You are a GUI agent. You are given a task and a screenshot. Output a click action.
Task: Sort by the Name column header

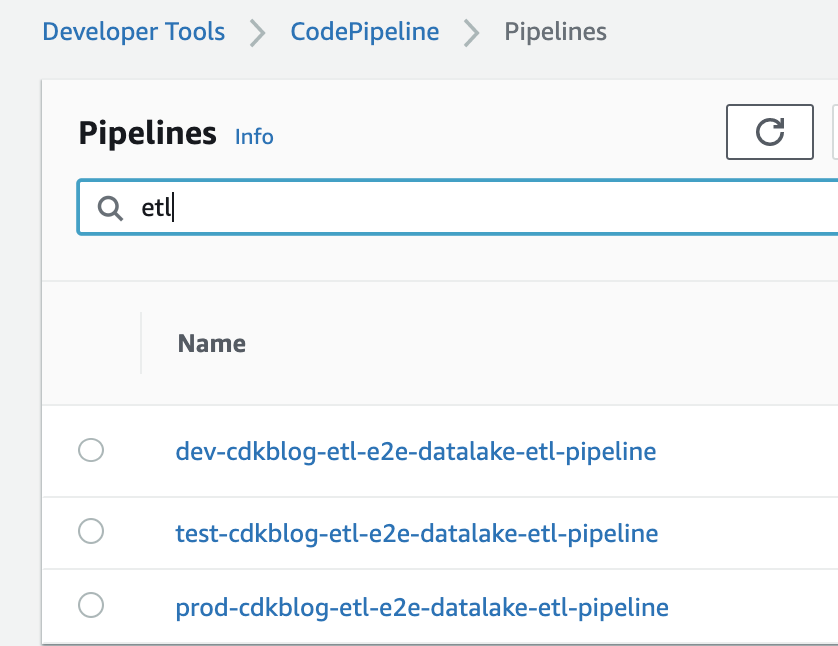pos(211,343)
